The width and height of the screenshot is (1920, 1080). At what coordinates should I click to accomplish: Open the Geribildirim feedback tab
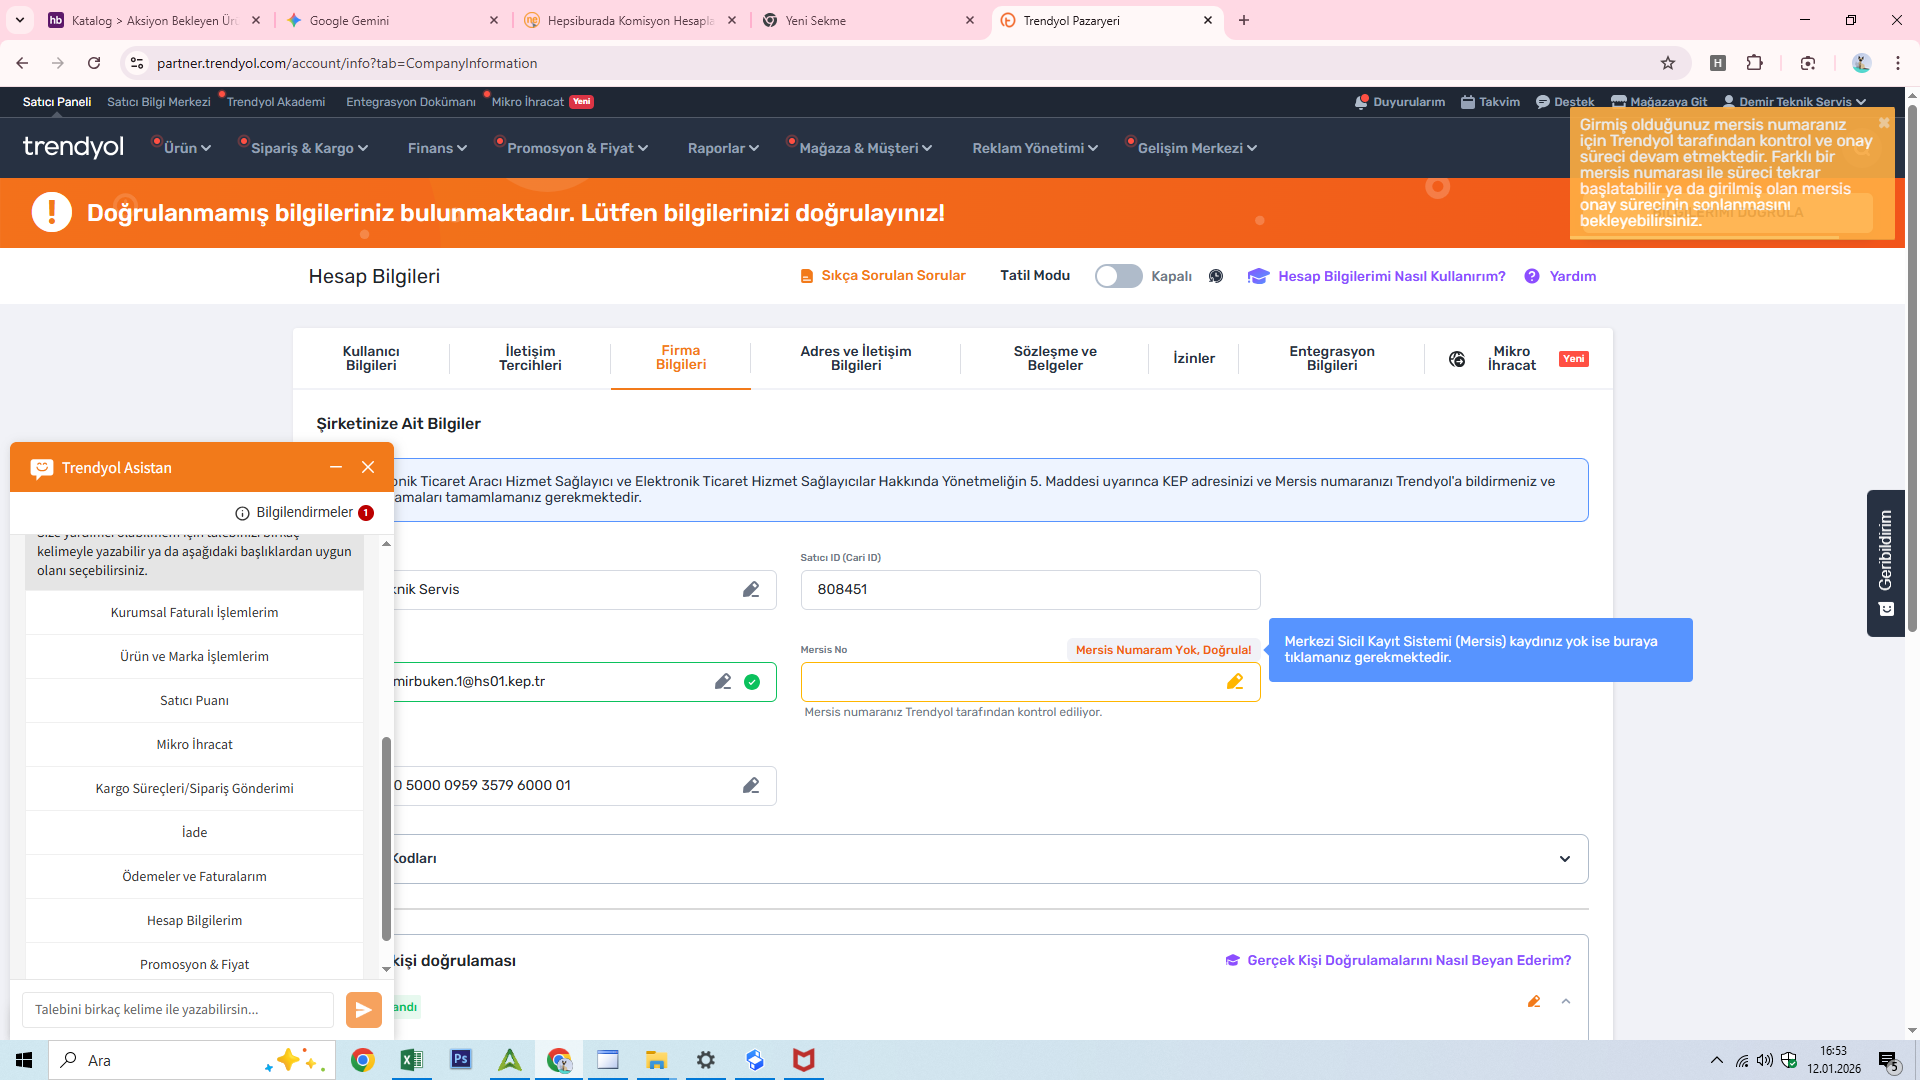[1886, 563]
